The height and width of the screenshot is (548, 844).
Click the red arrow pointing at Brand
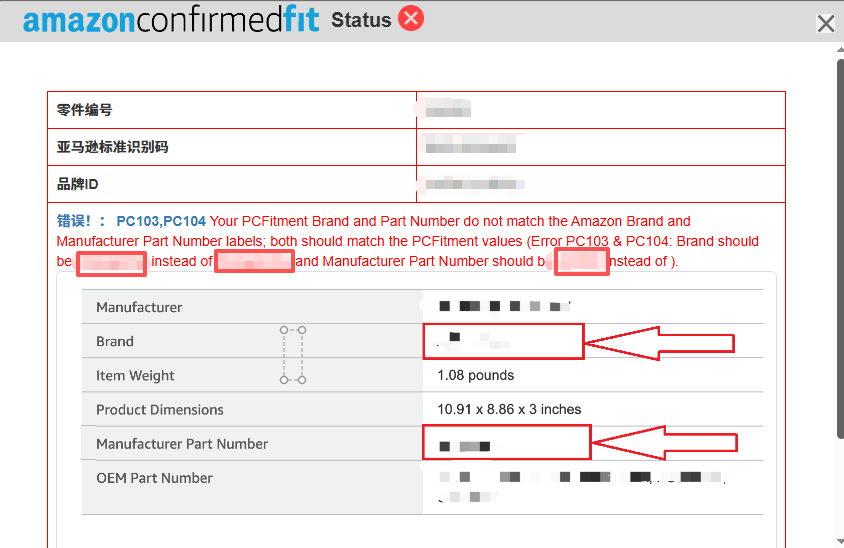click(x=660, y=342)
